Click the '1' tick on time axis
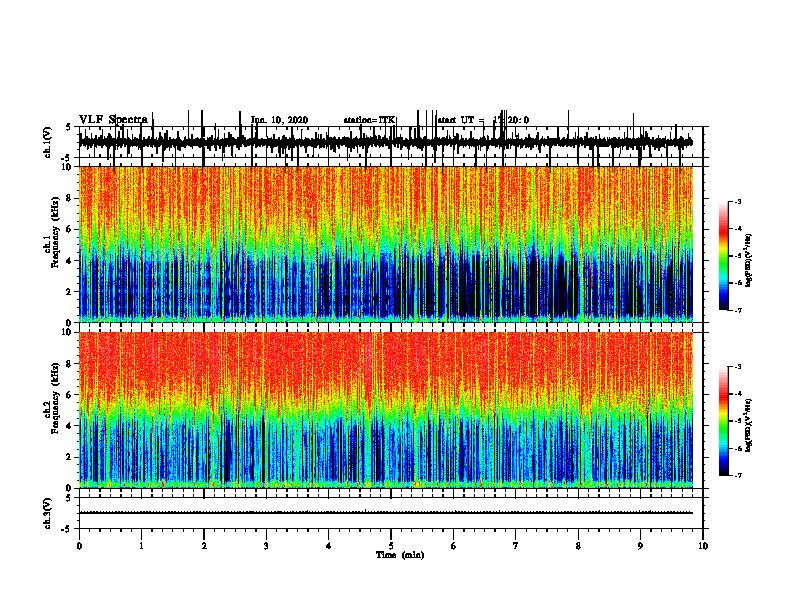Viewport: 792px width, 612px height. (141, 546)
